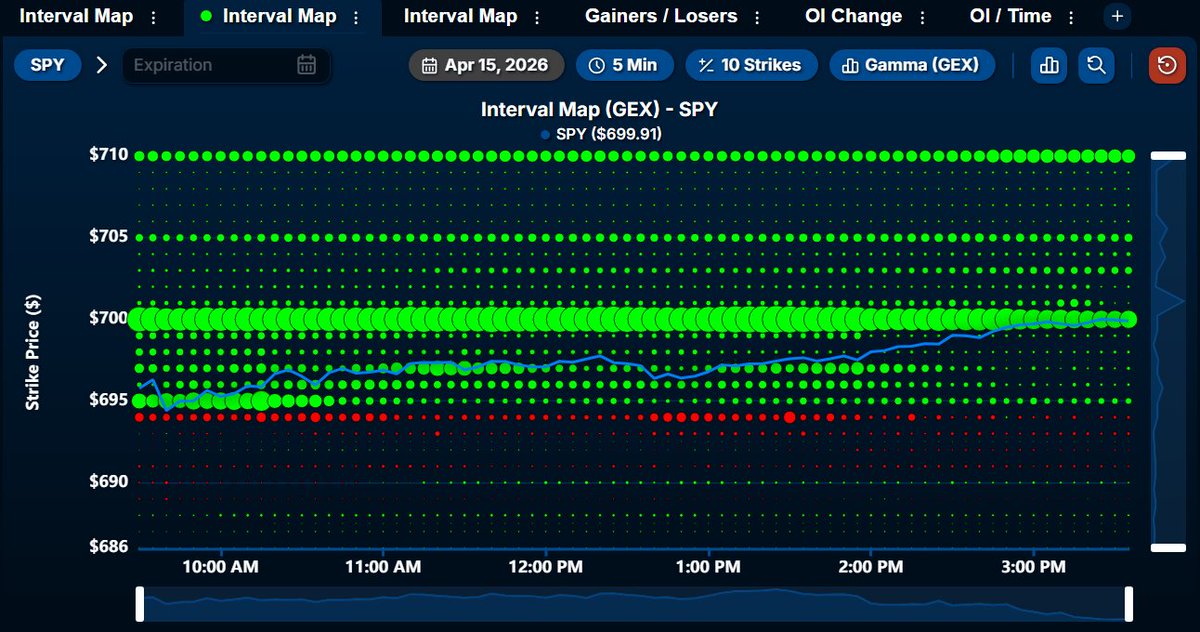Focus the Expiration input field
This screenshot has width=1200, height=632.
pyautogui.click(x=226, y=65)
